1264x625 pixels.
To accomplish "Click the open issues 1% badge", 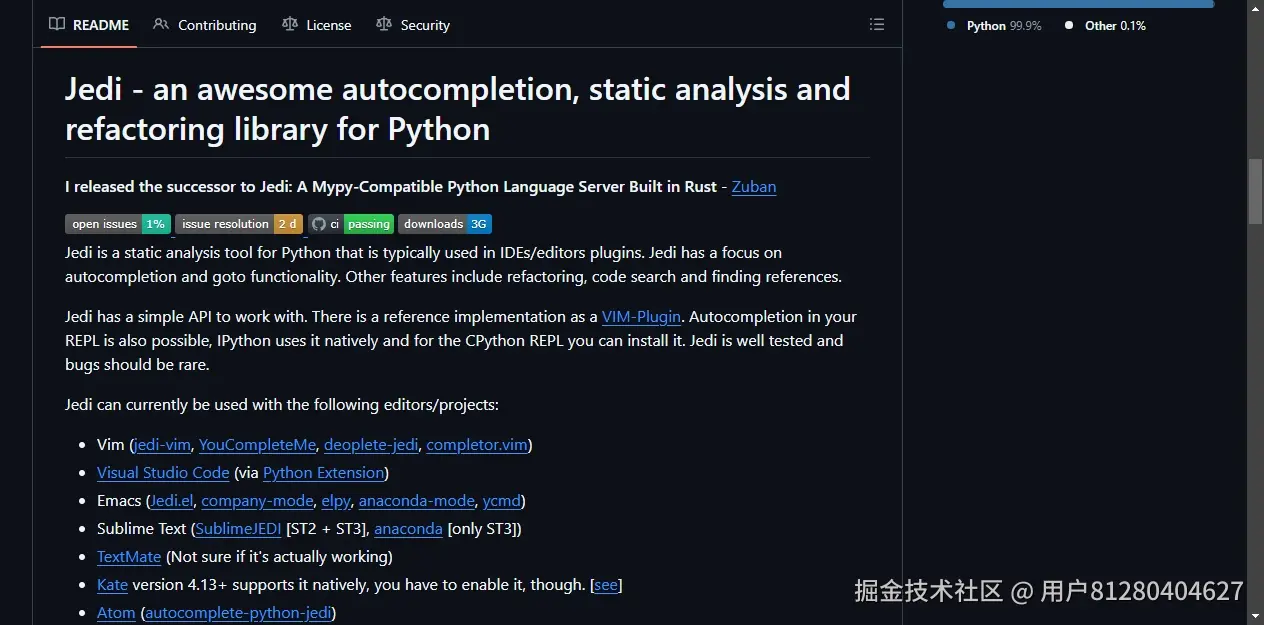I will (x=118, y=224).
